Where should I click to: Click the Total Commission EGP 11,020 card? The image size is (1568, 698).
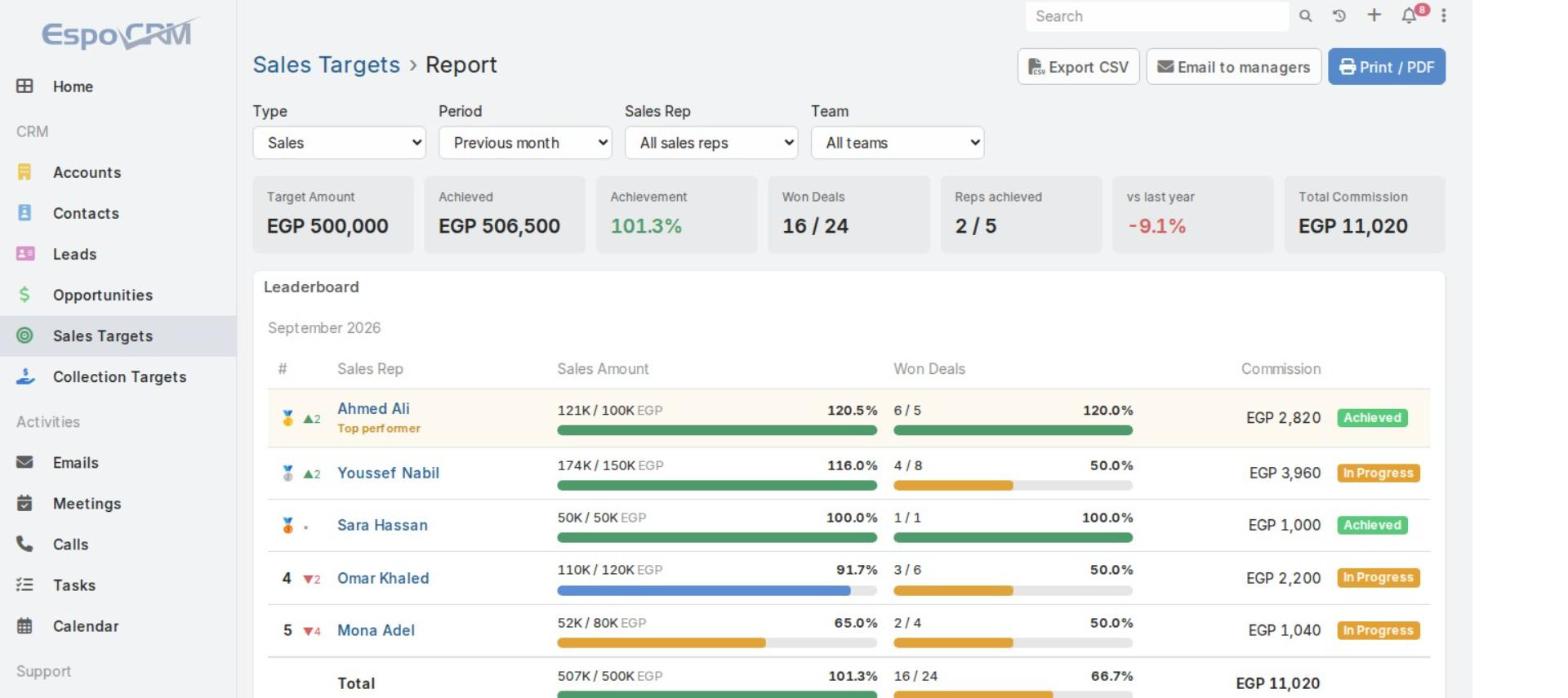[1365, 214]
